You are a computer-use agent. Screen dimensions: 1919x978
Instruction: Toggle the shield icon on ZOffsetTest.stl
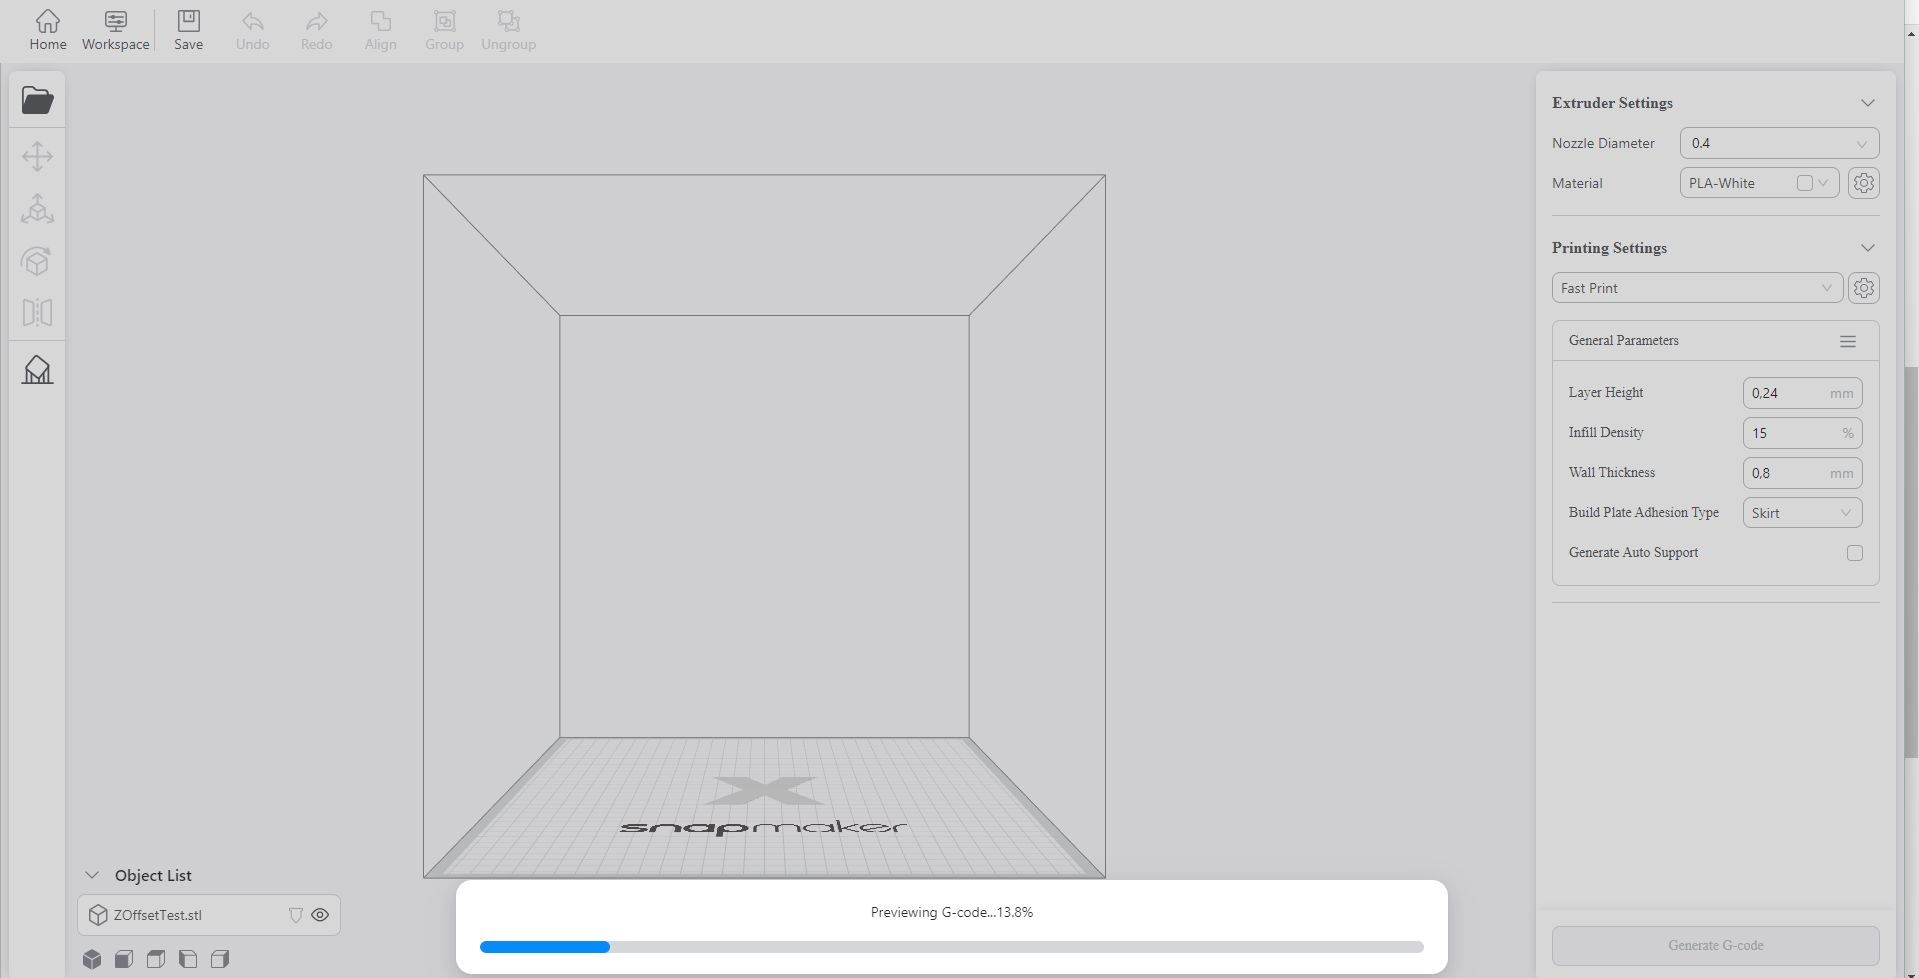pos(295,914)
